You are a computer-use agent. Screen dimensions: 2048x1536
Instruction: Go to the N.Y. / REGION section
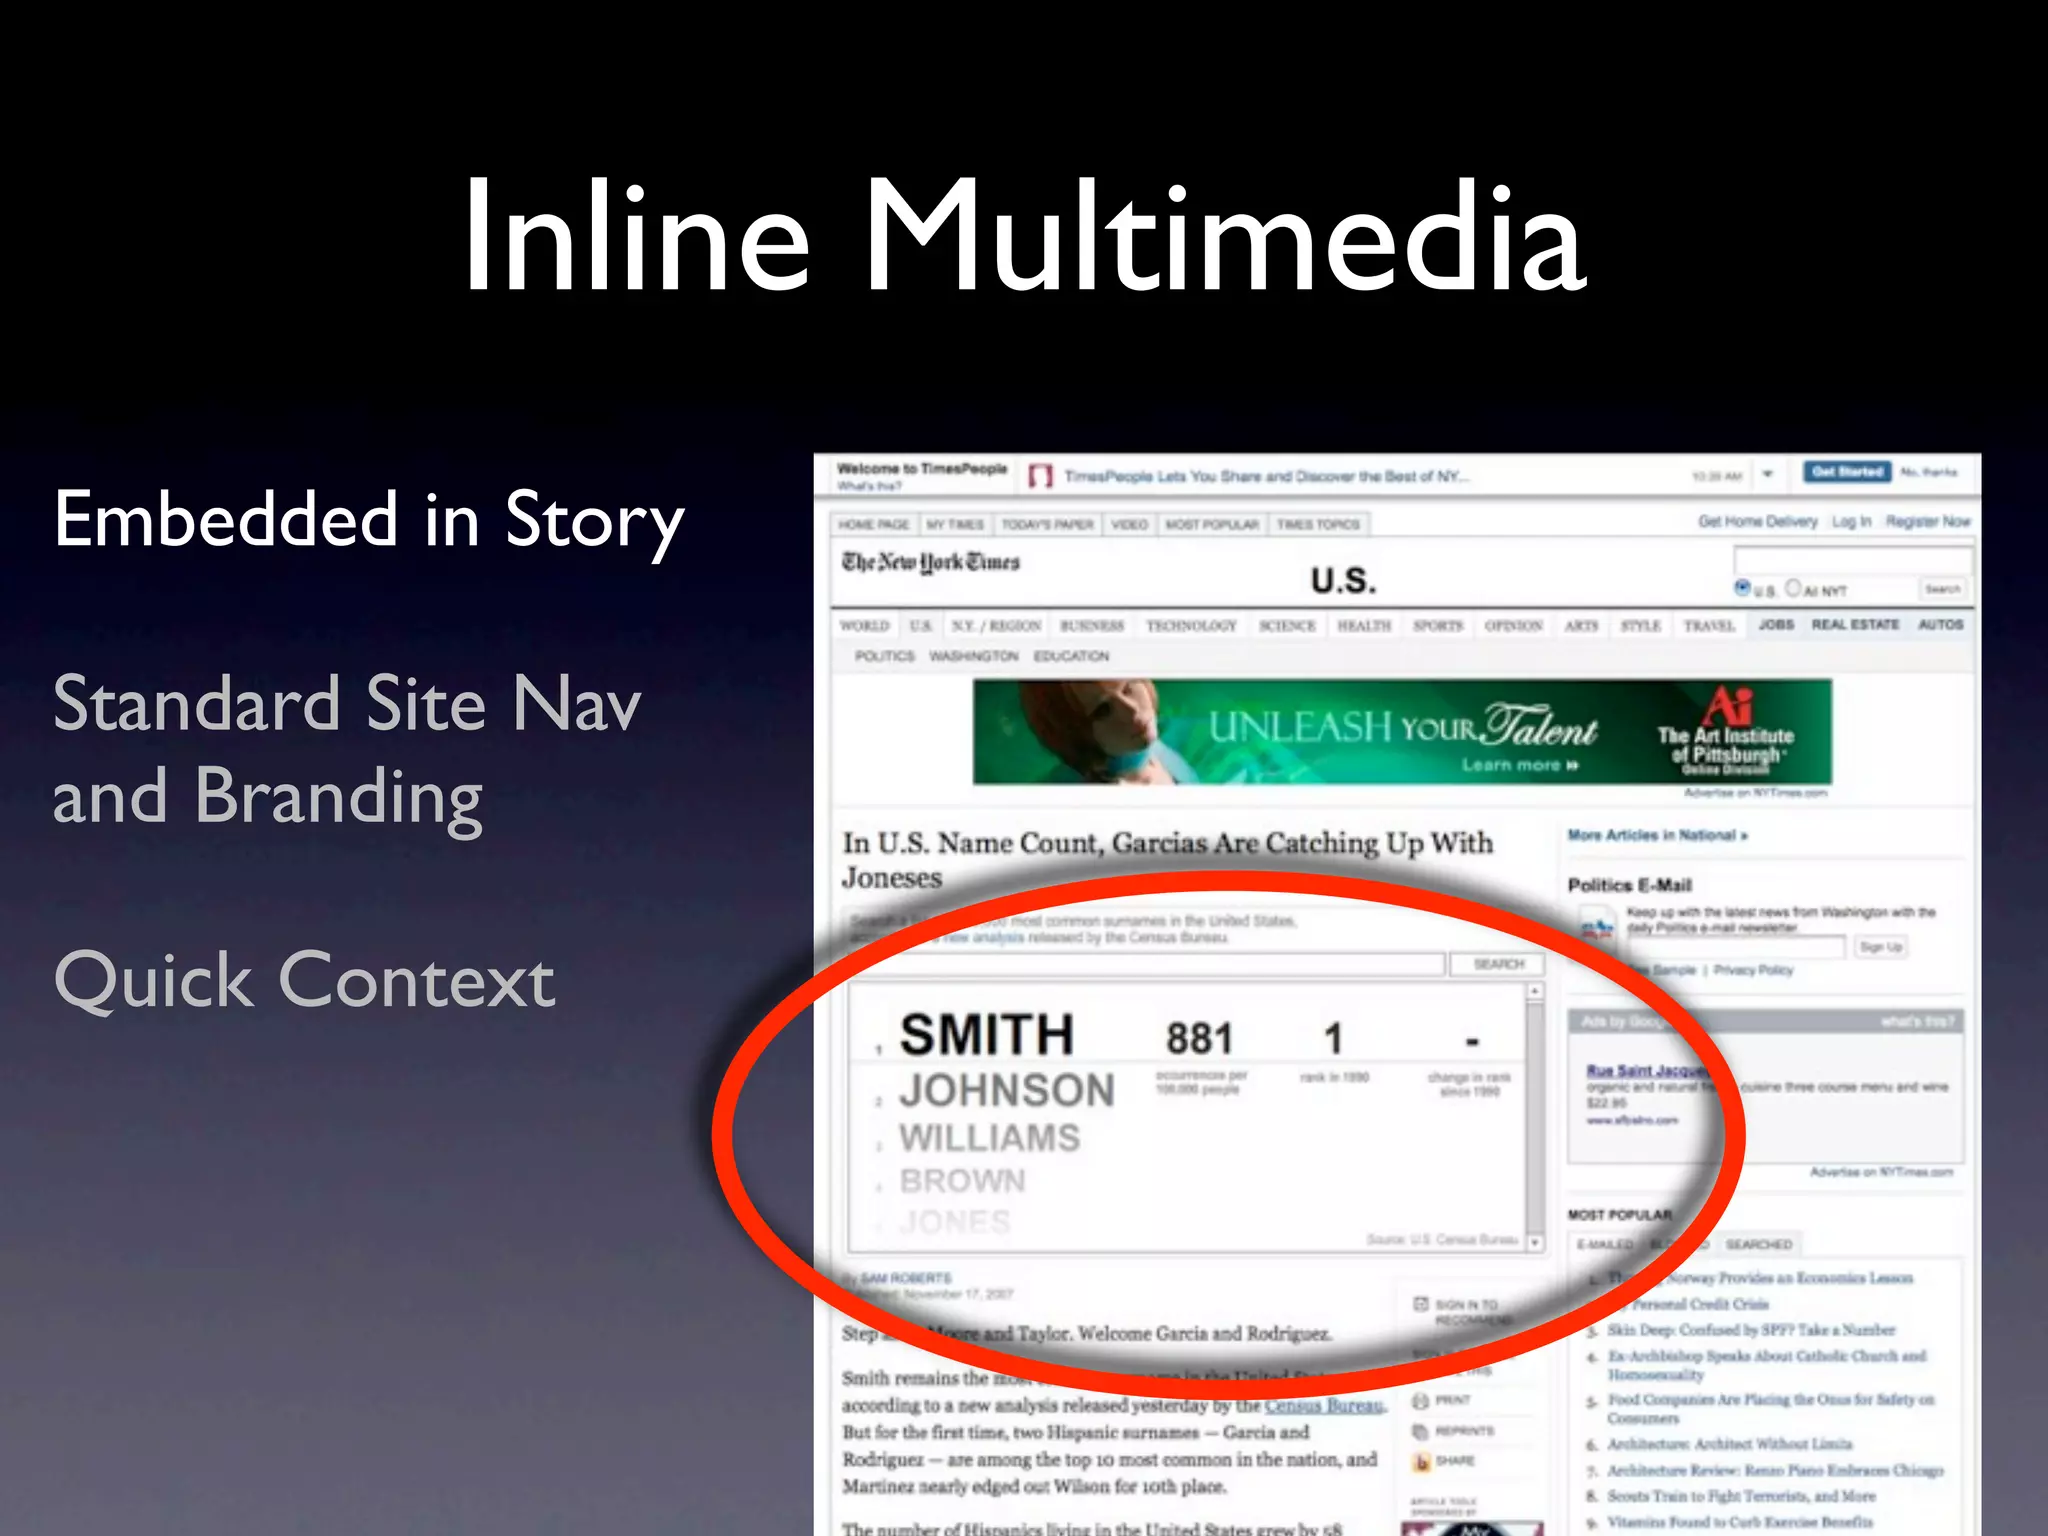click(x=996, y=626)
